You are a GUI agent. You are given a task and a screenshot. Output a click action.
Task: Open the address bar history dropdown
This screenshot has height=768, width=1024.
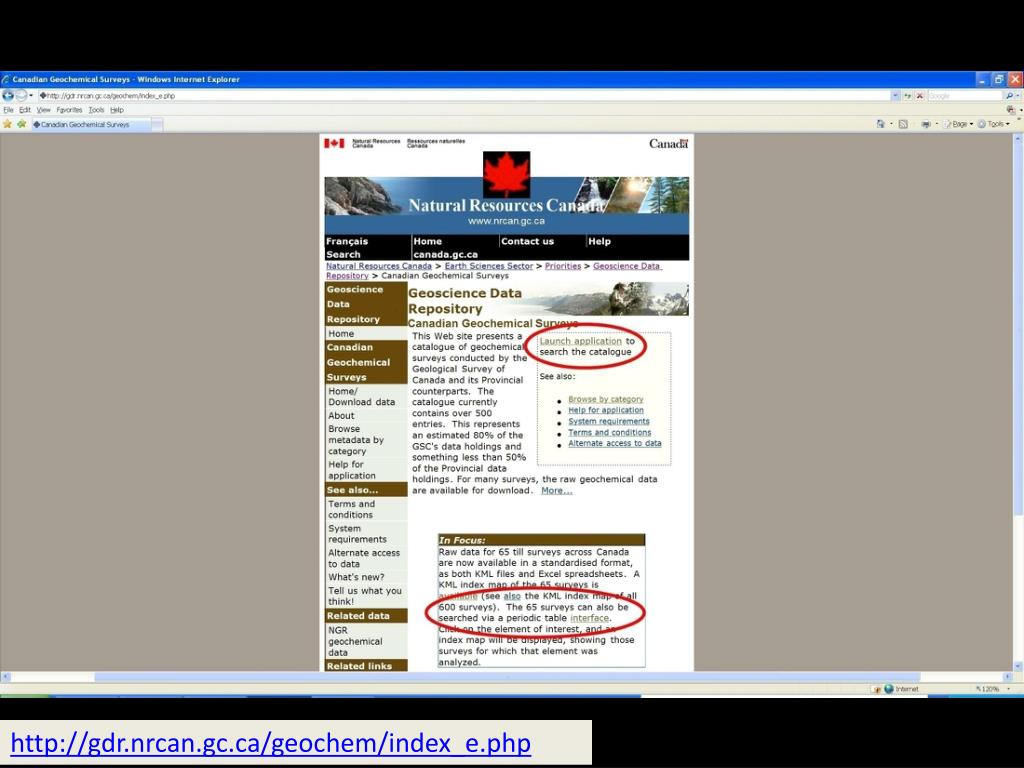coord(895,95)
